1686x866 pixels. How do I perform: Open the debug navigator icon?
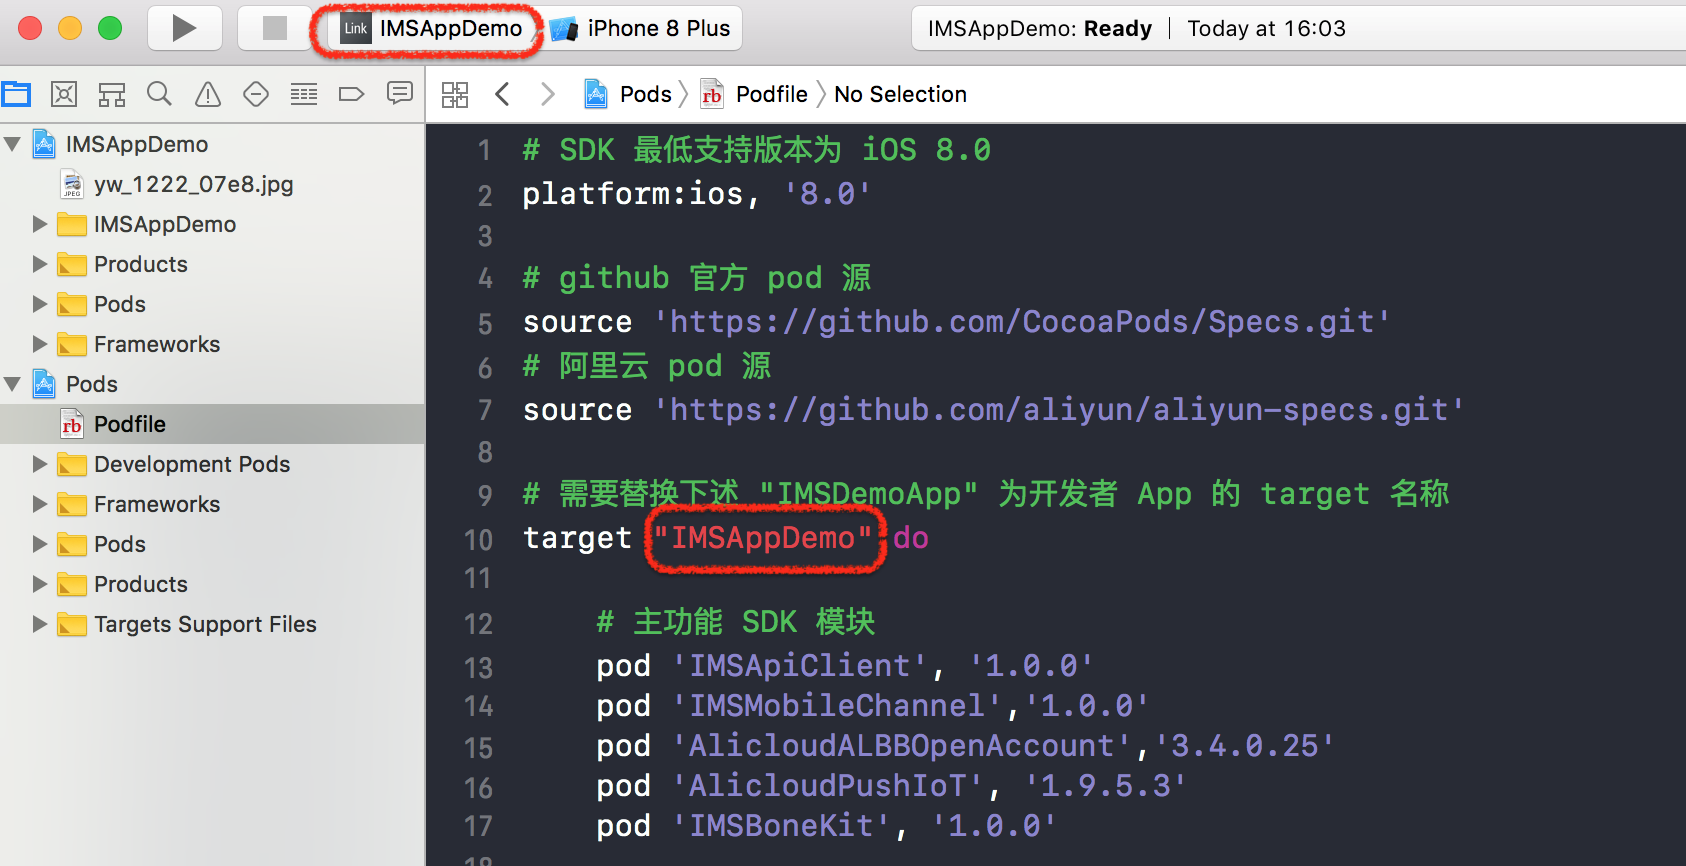pyautogui.click(x=304, y=94)
